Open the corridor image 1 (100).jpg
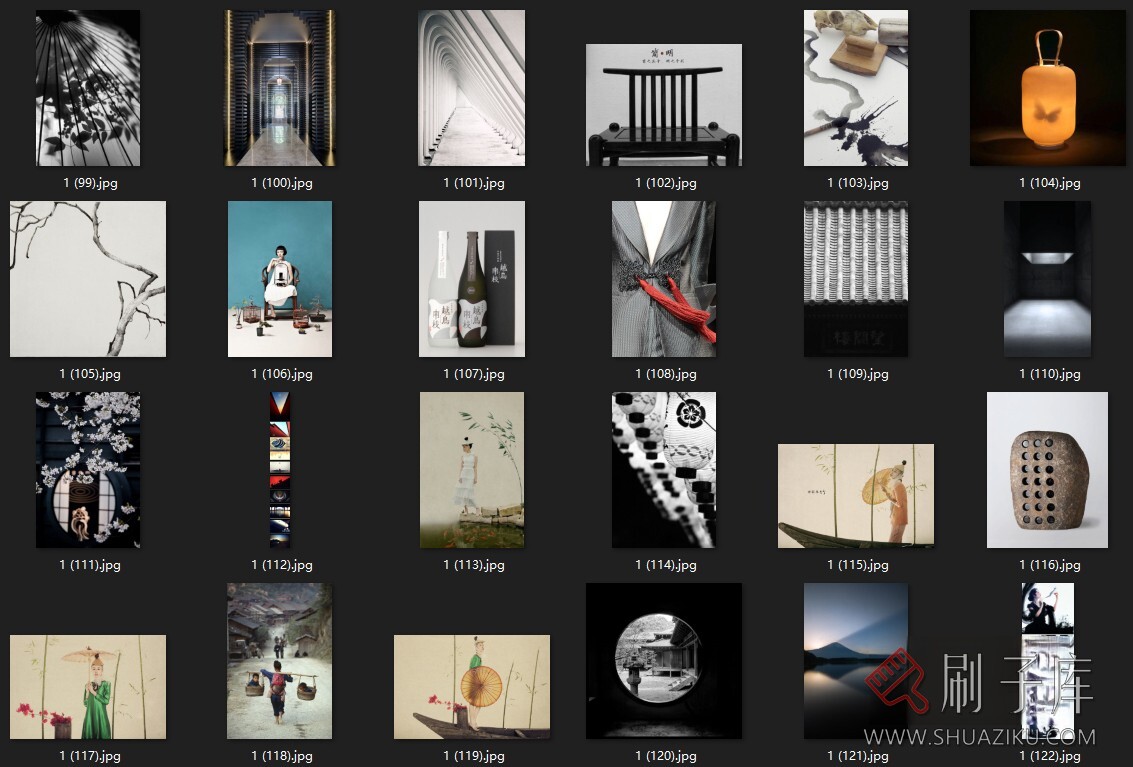Screen dimensions: 1133x767 pos(280,88)
